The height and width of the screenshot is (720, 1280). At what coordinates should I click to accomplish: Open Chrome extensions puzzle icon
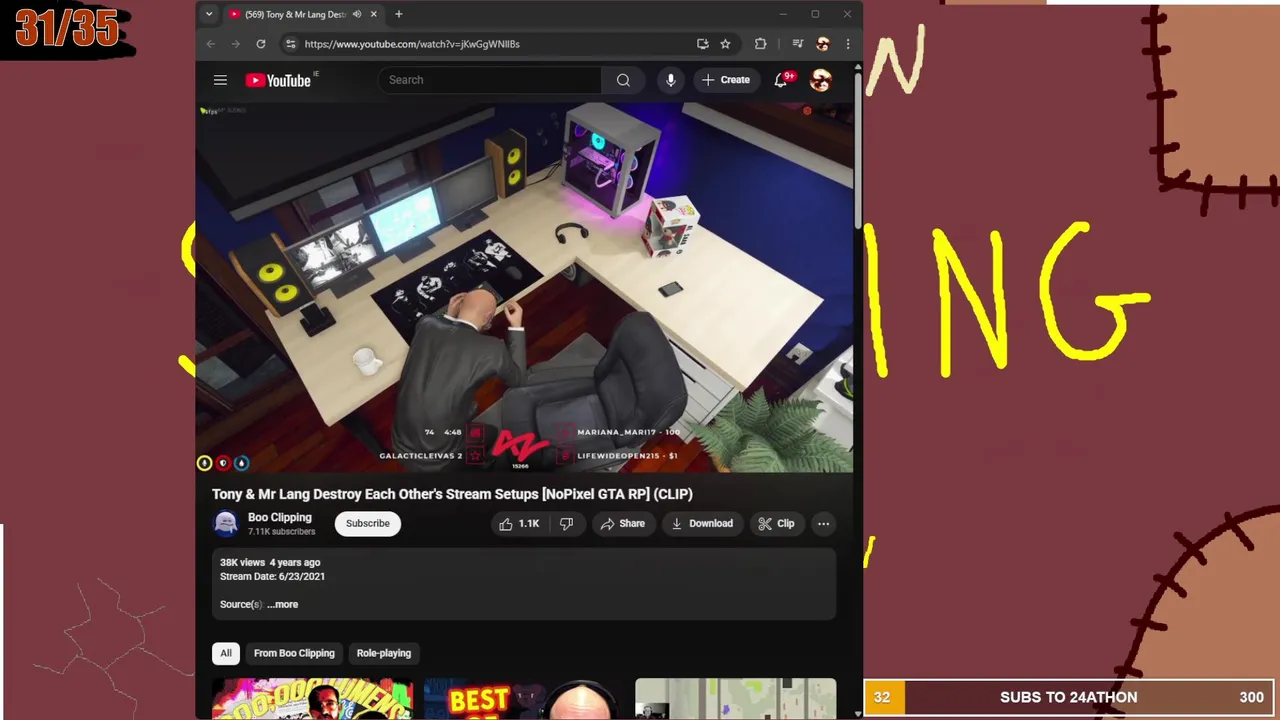[x=760, y=44]
